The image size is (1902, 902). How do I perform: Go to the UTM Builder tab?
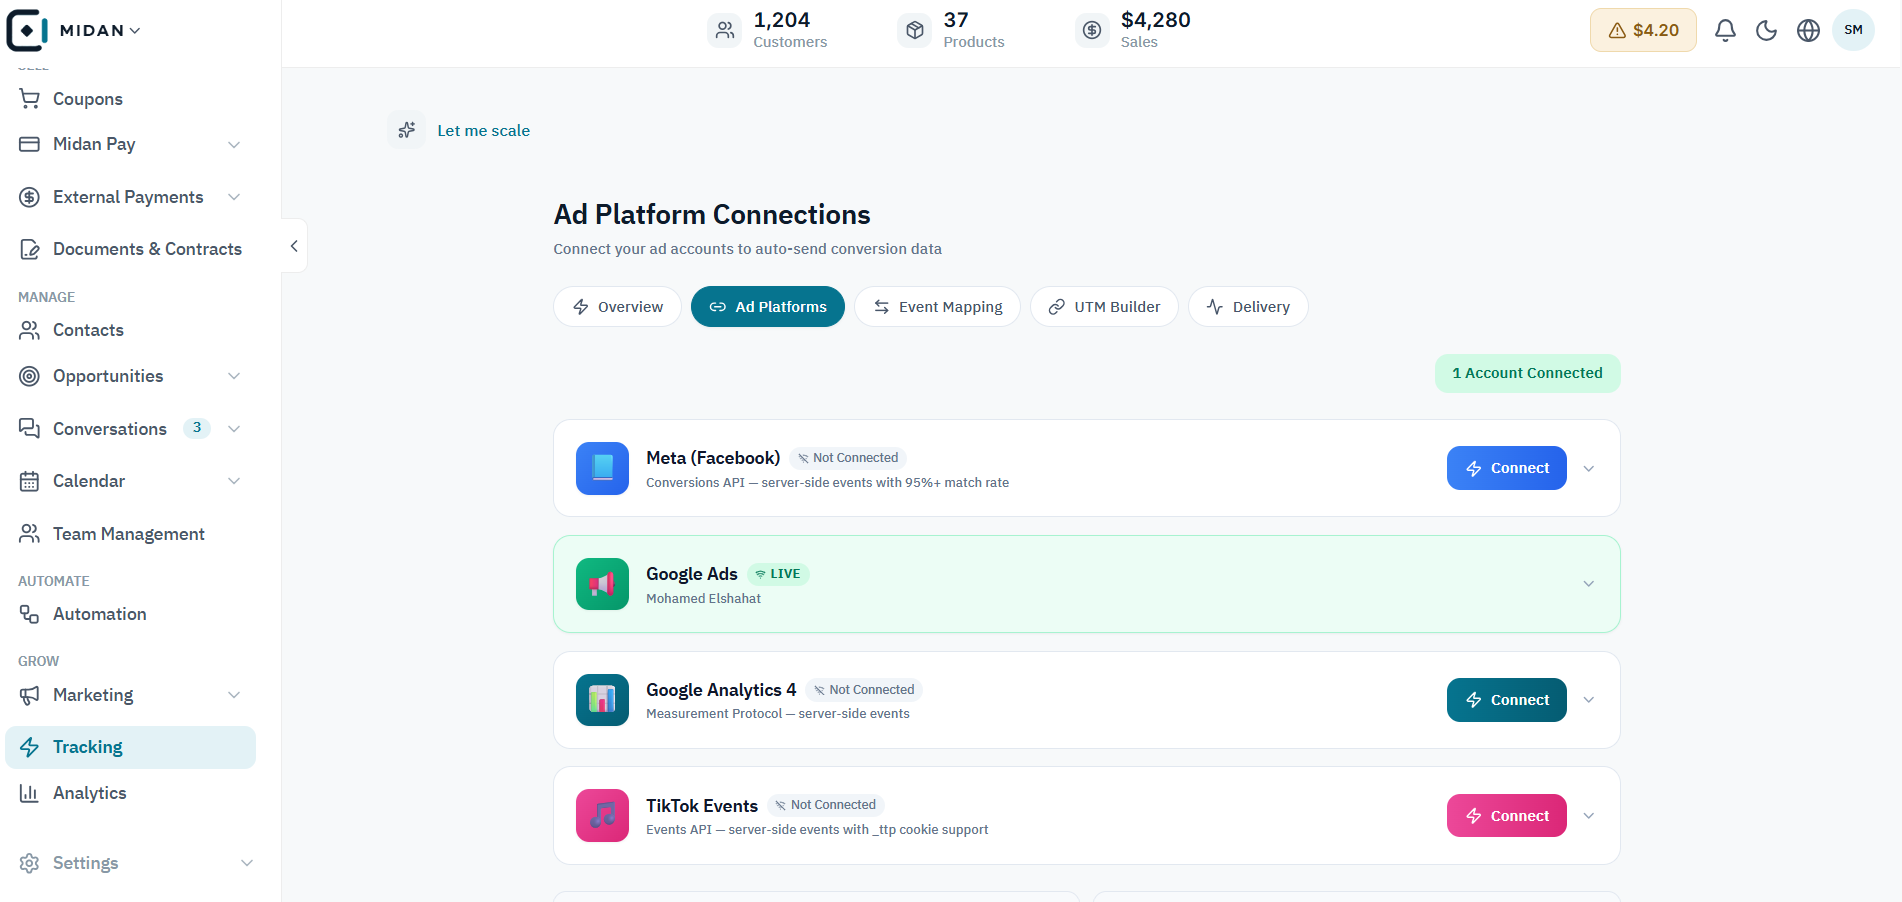(x=1104, y=307)
